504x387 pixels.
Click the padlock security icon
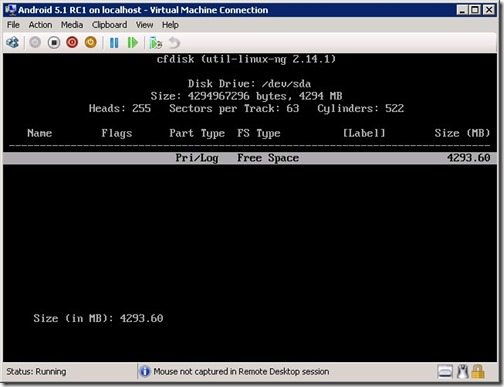(478, 371)
